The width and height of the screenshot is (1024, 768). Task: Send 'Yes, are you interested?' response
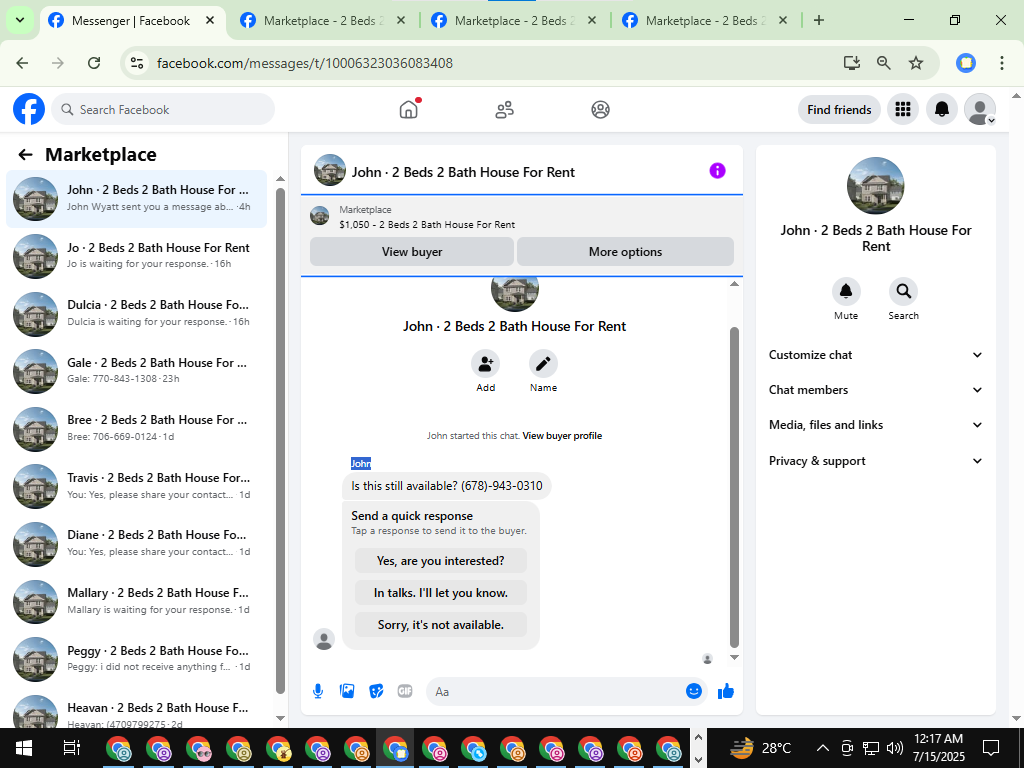coord(441,561)
